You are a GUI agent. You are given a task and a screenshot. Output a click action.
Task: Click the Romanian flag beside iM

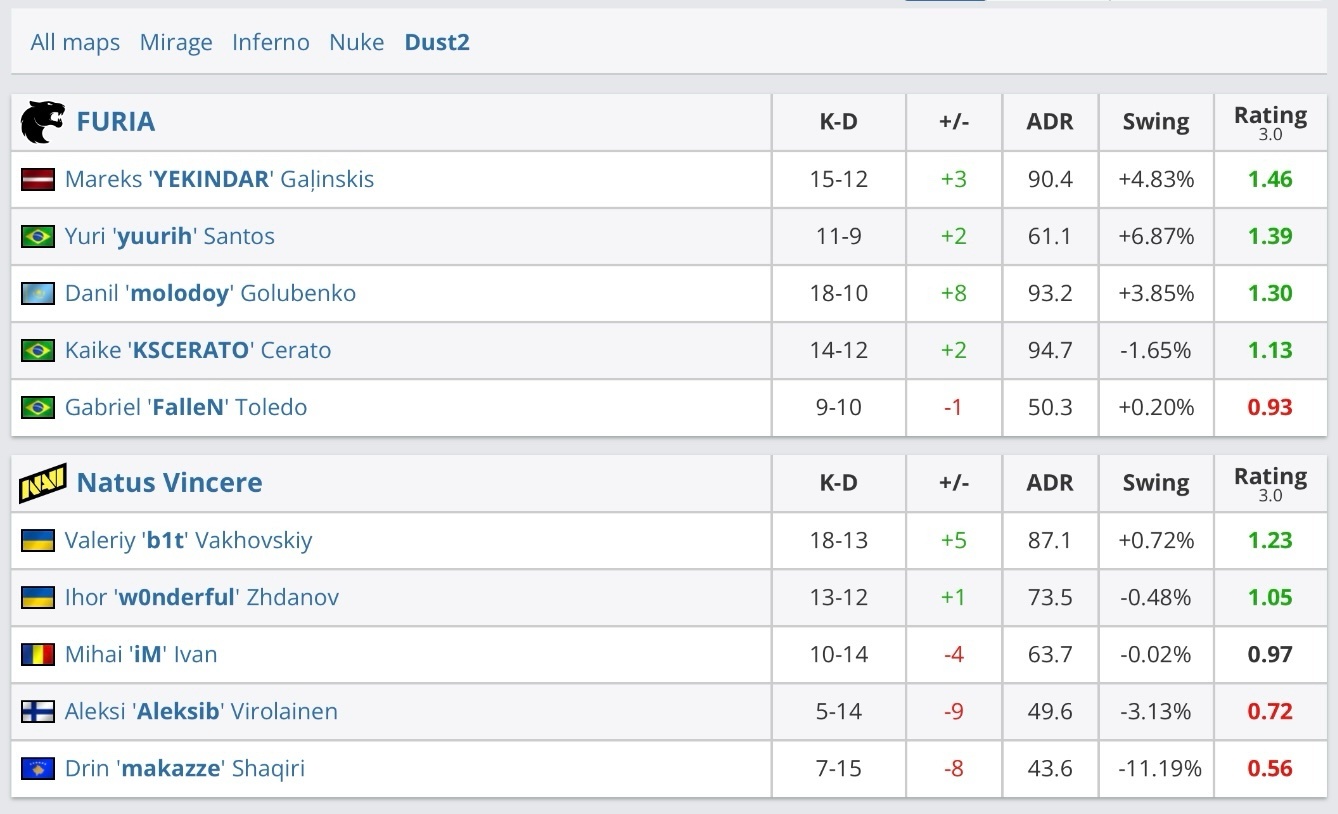pyautogui.click(x=38, y=655)
